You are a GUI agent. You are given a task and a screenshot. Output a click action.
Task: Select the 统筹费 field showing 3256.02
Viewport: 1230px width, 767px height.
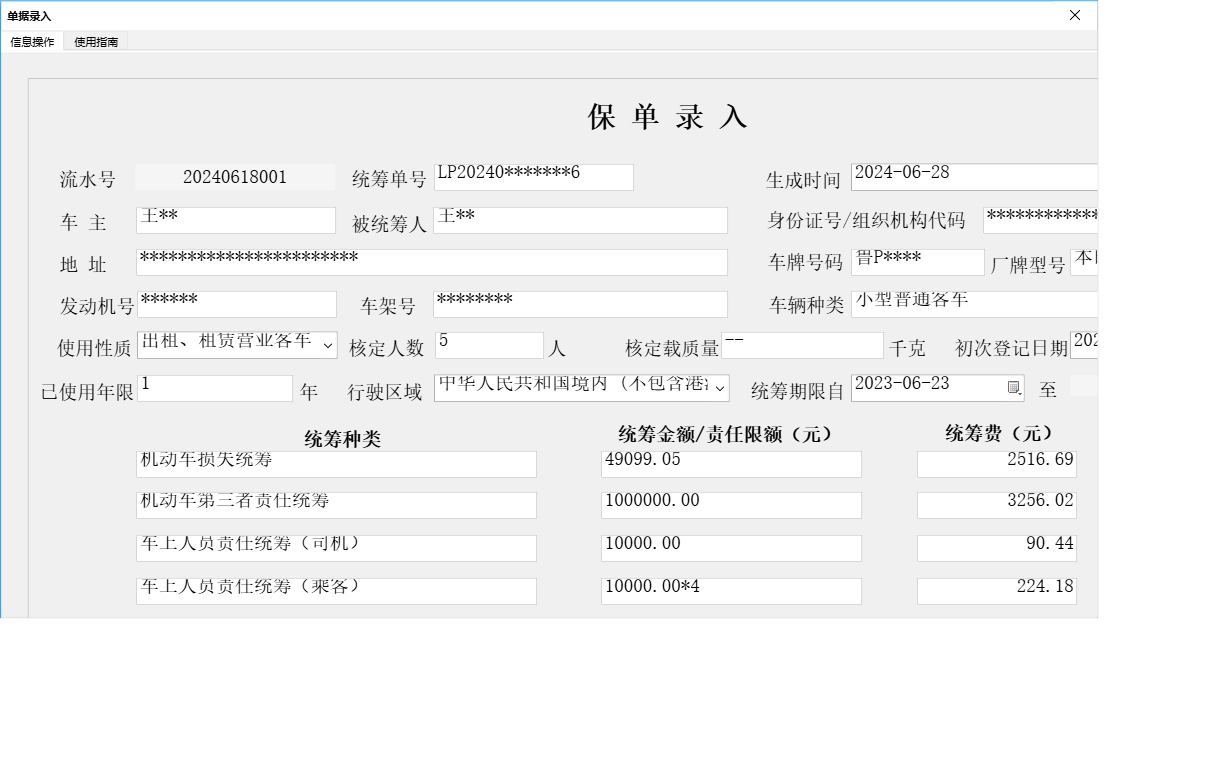tap(995, 504)
